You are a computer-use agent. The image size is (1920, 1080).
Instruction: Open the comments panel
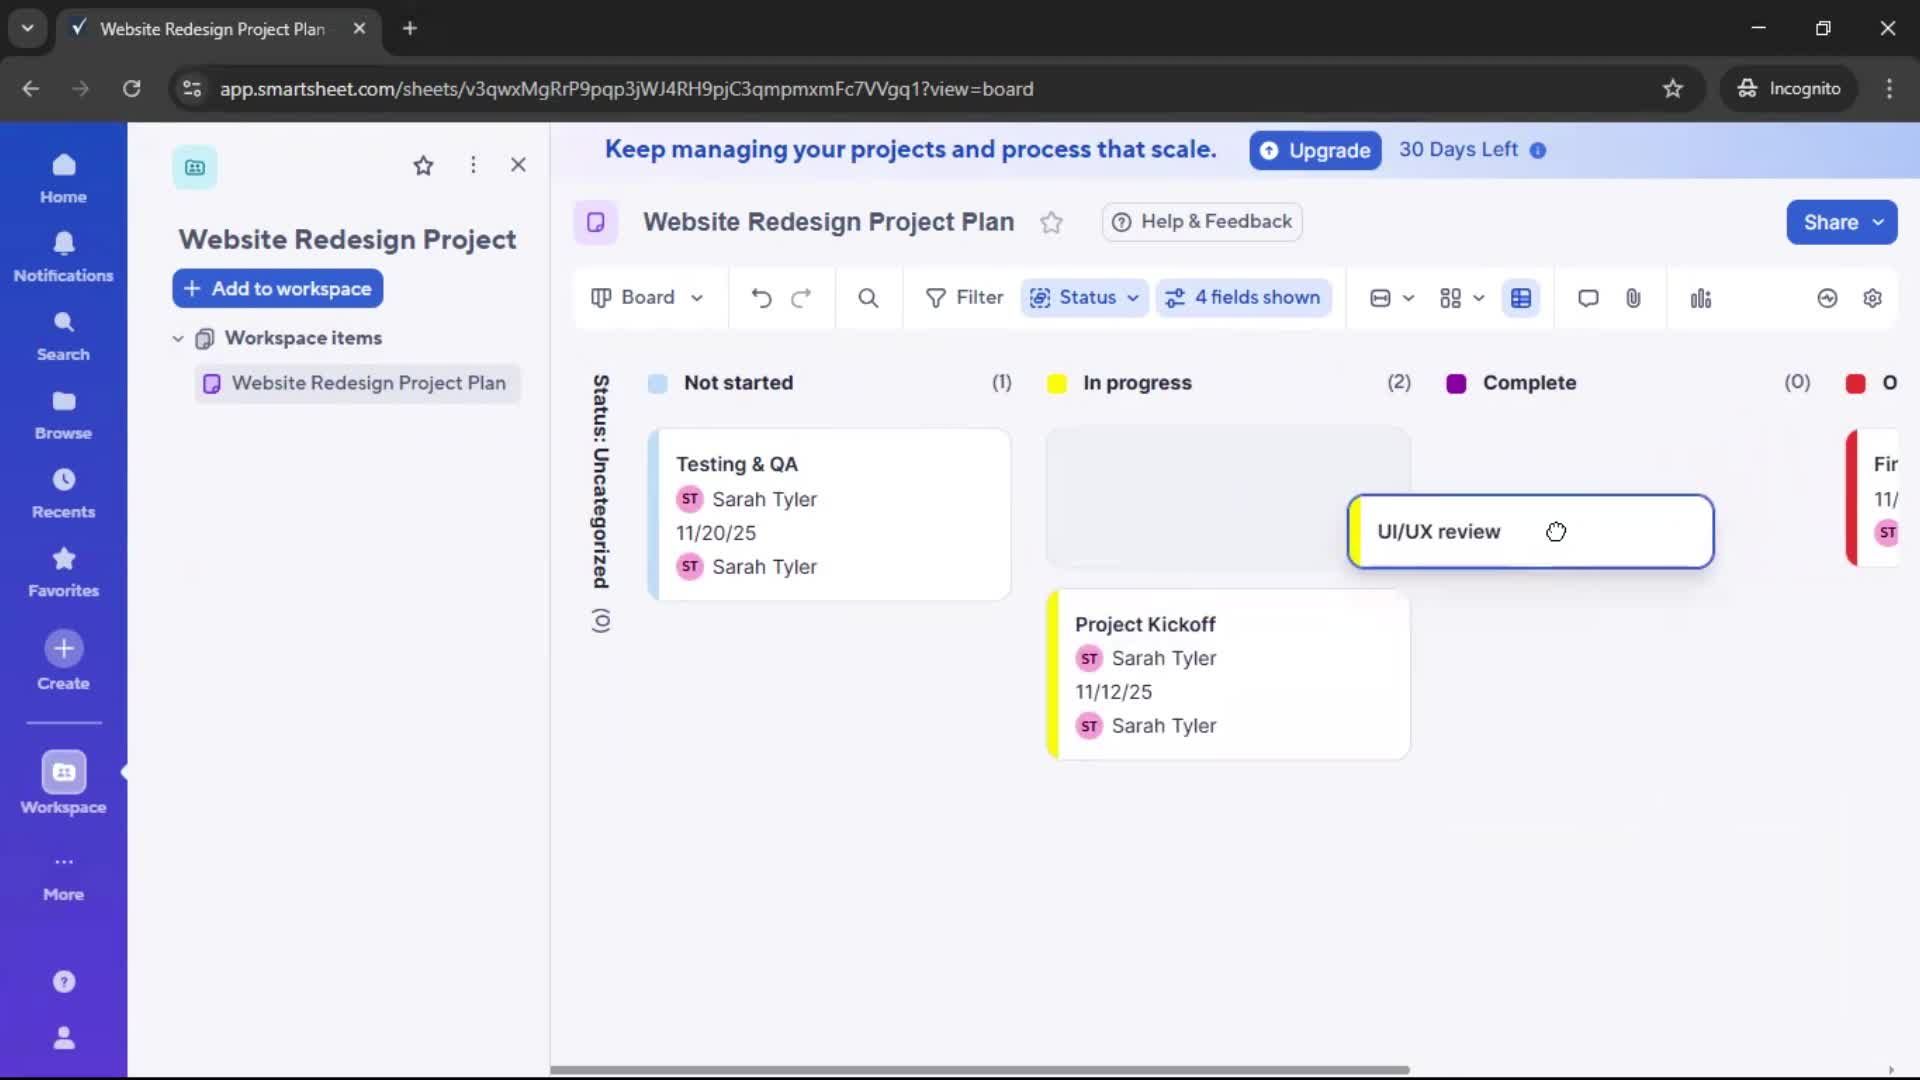tap(1588, 297)
